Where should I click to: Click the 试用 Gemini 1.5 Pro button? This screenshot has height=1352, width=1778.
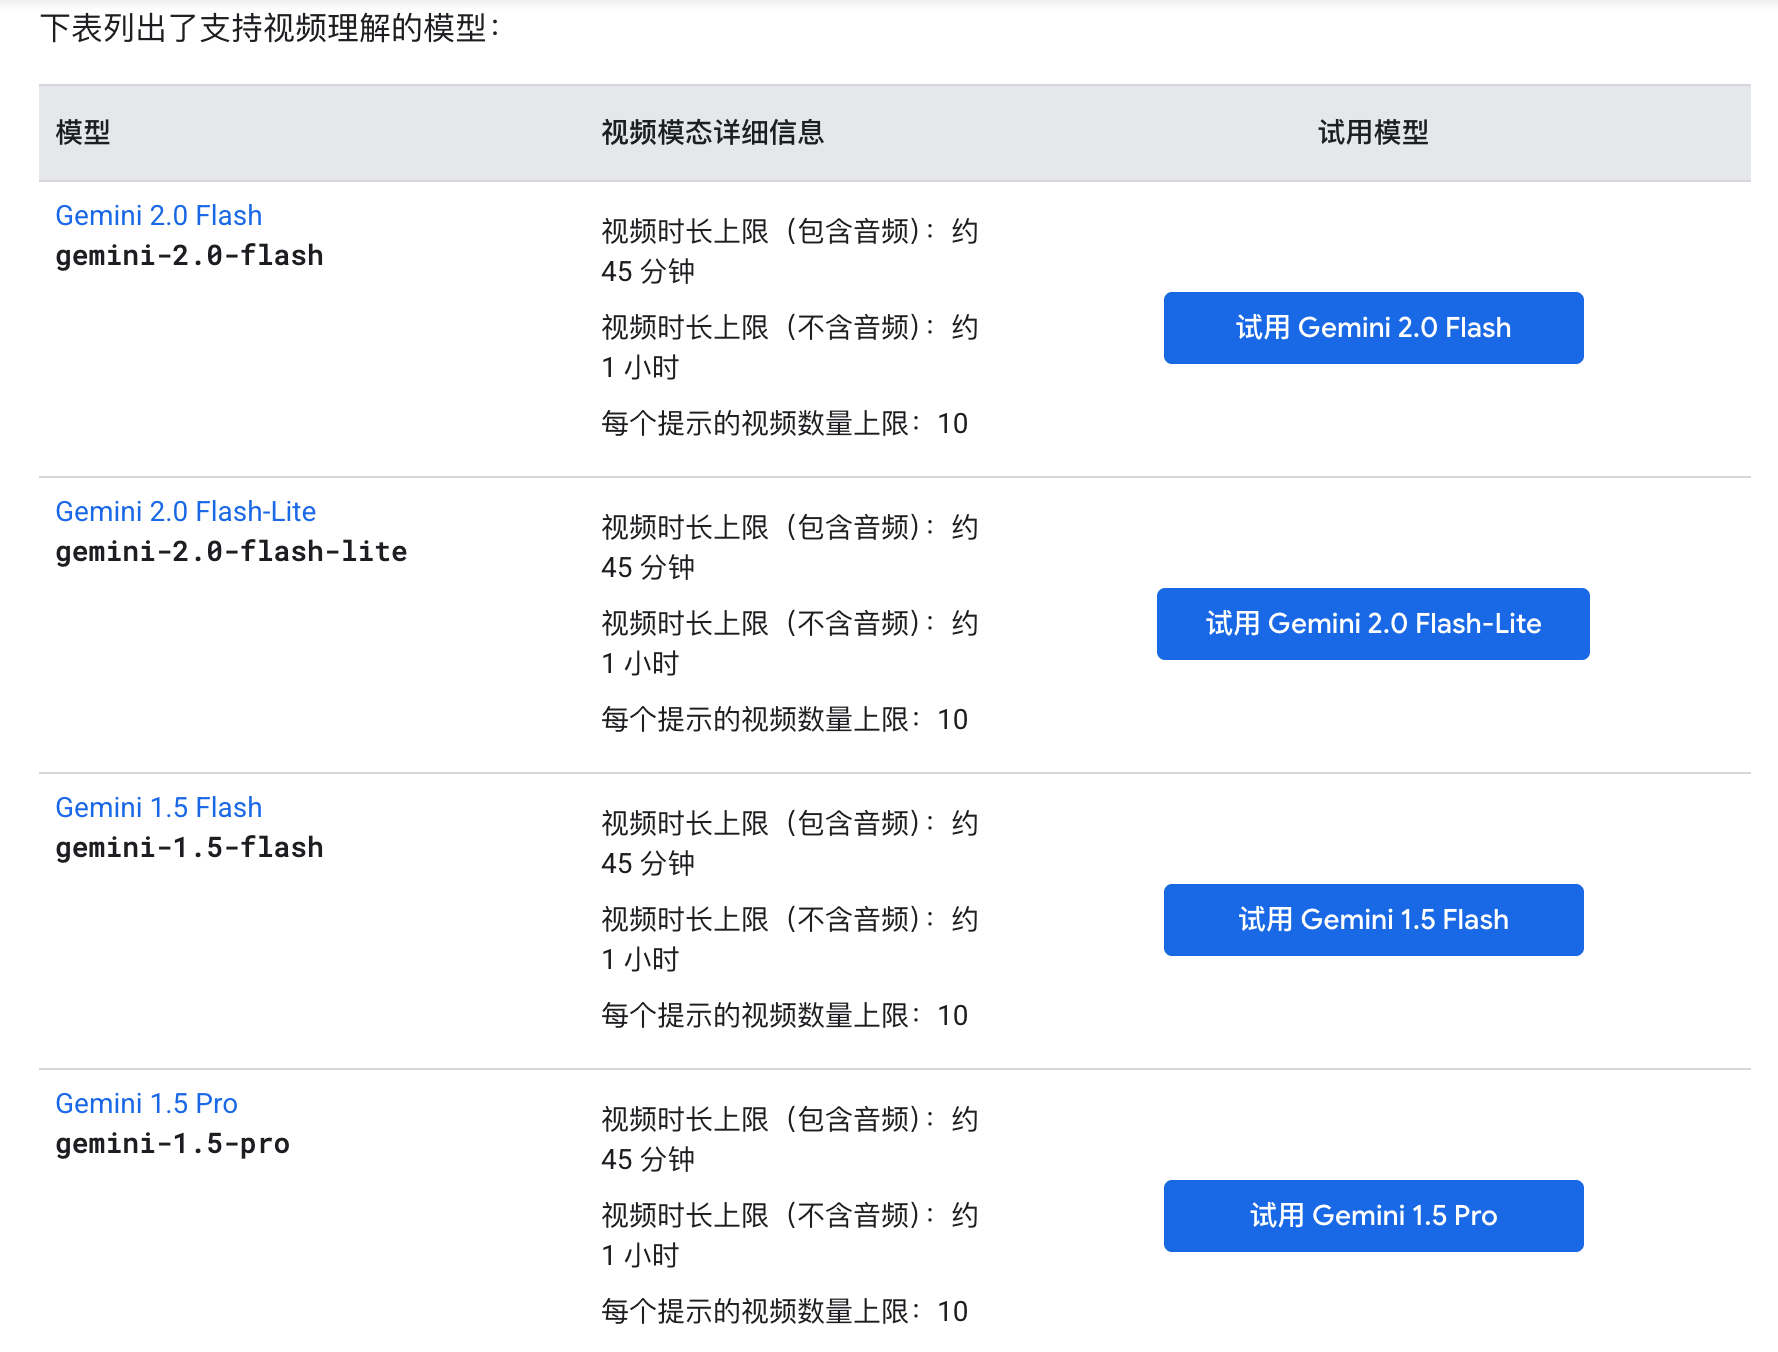coord(1373,1216)
